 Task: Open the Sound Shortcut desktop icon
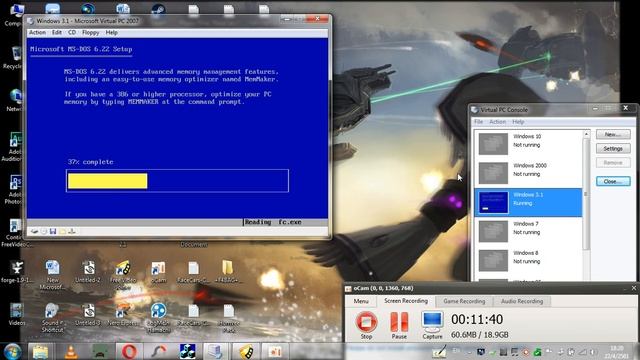(52, 318)
